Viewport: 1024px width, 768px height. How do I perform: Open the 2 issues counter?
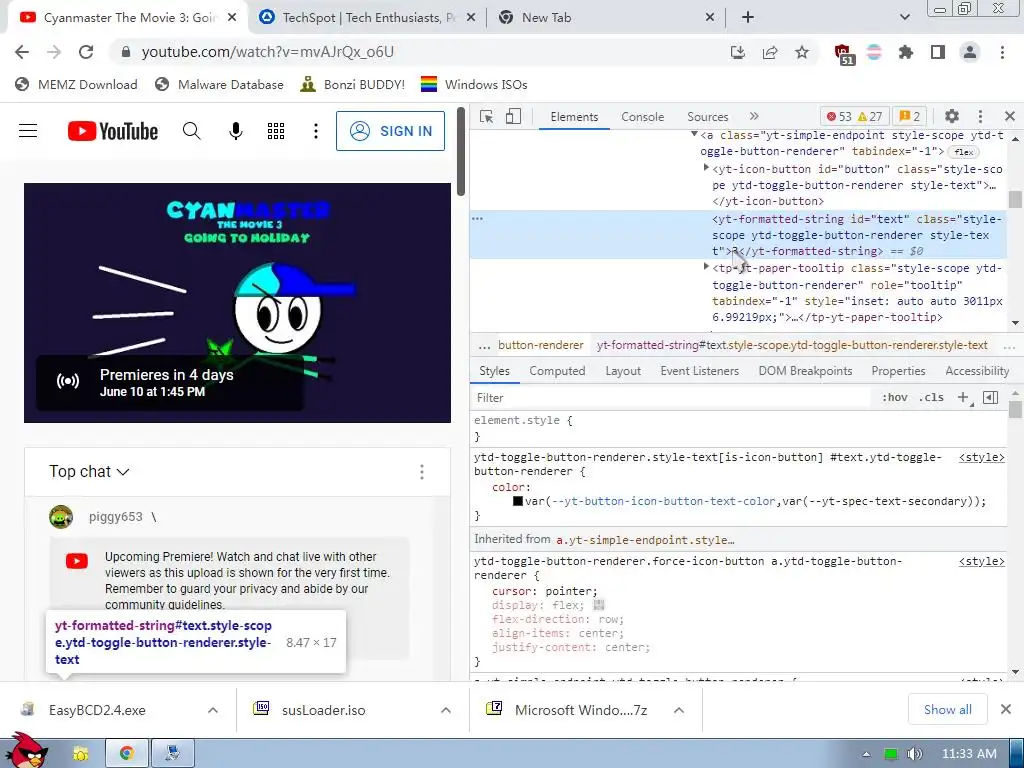[910, 116]
